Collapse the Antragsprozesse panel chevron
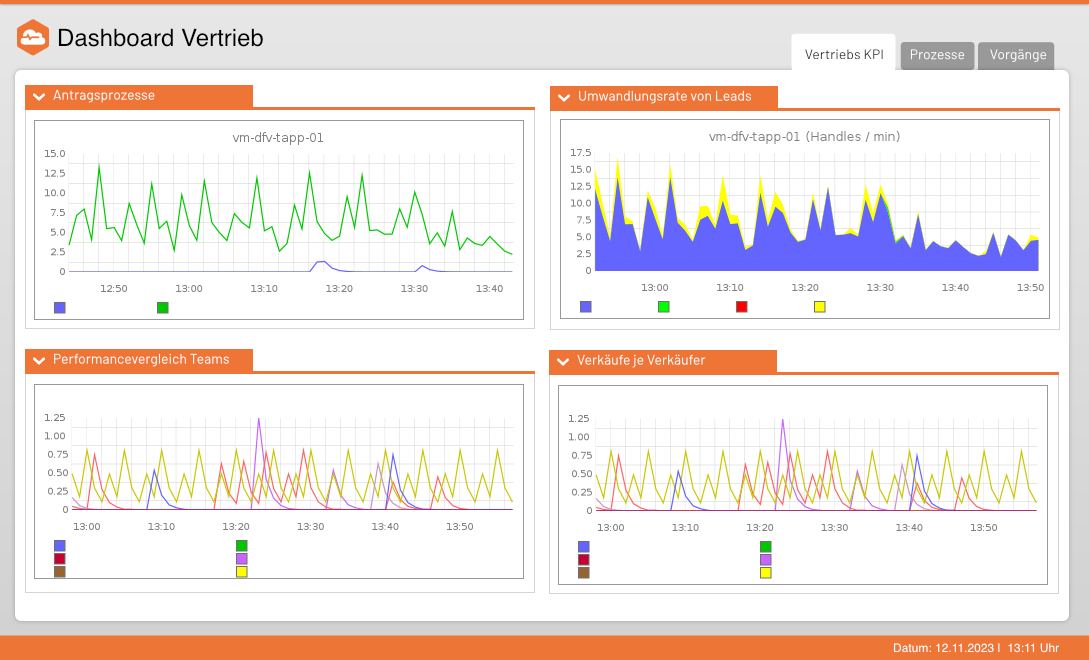 pos(39,97)
